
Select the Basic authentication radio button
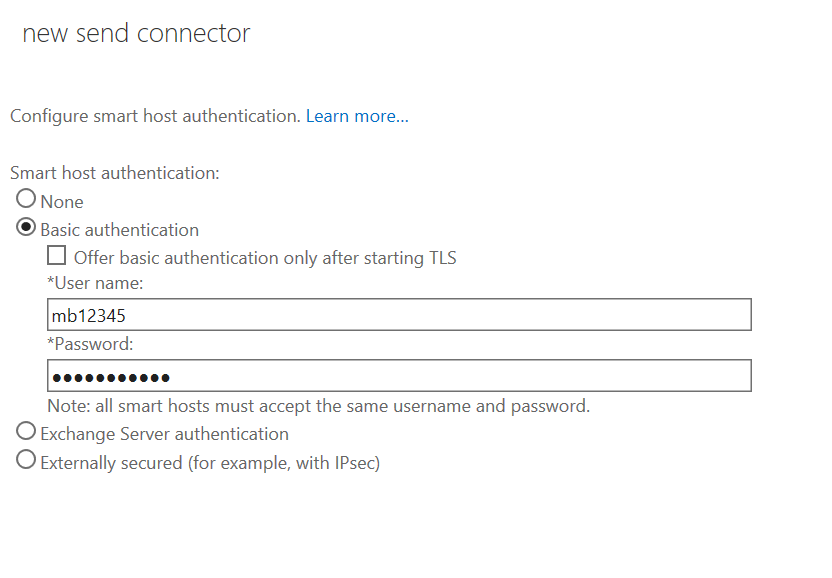click(x=26, y=228)
